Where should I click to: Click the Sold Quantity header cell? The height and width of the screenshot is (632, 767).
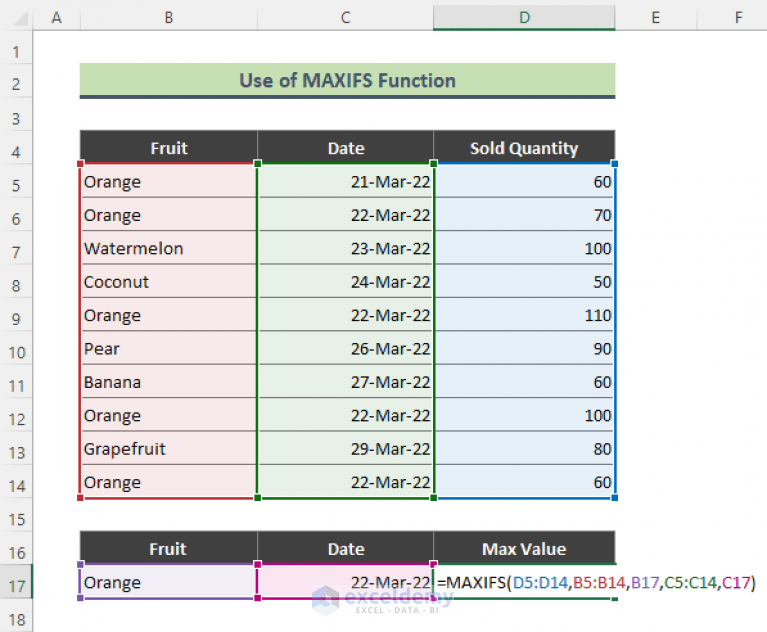coord(524,148)
